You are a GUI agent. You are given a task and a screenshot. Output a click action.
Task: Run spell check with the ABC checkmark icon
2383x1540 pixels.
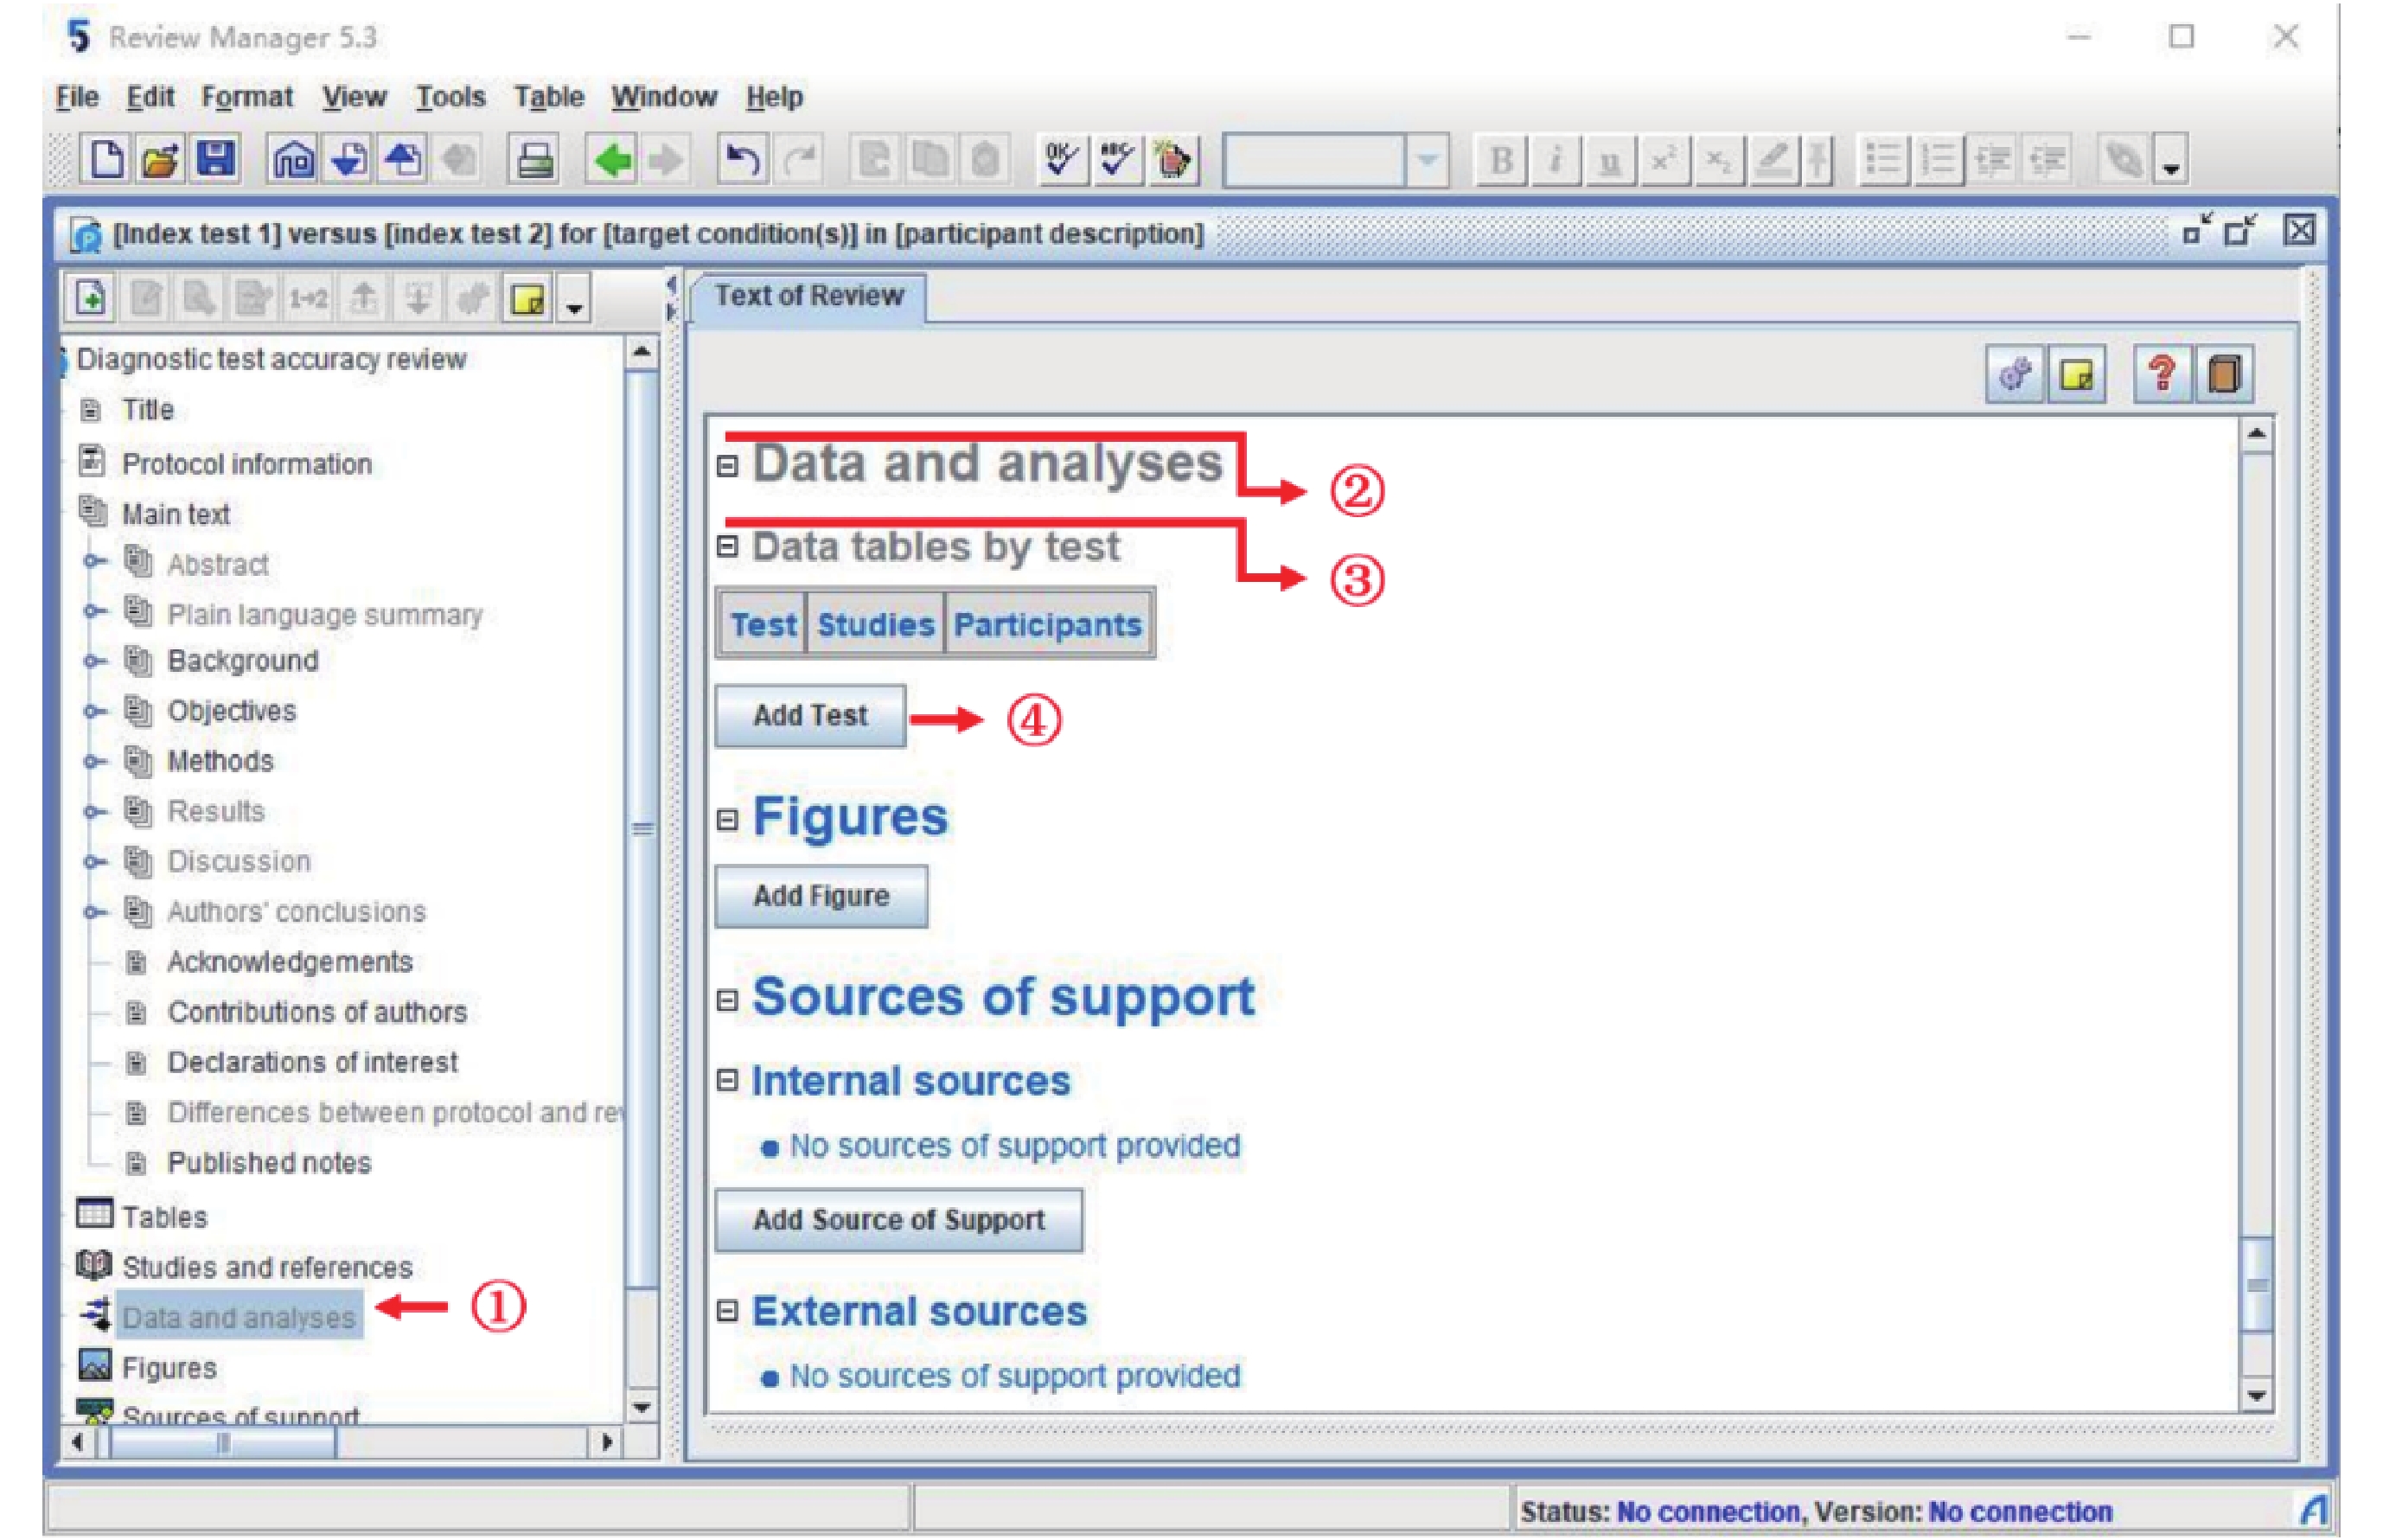[x=1116, y=159]
